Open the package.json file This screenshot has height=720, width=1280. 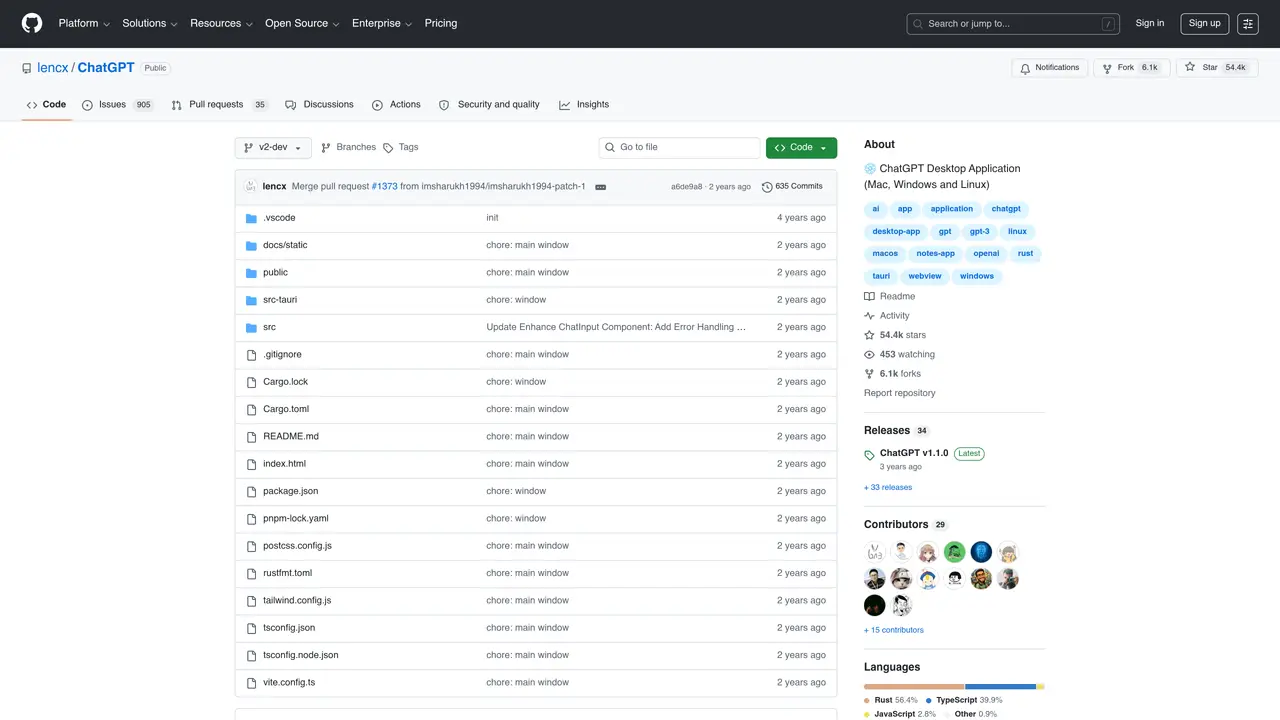291,491
